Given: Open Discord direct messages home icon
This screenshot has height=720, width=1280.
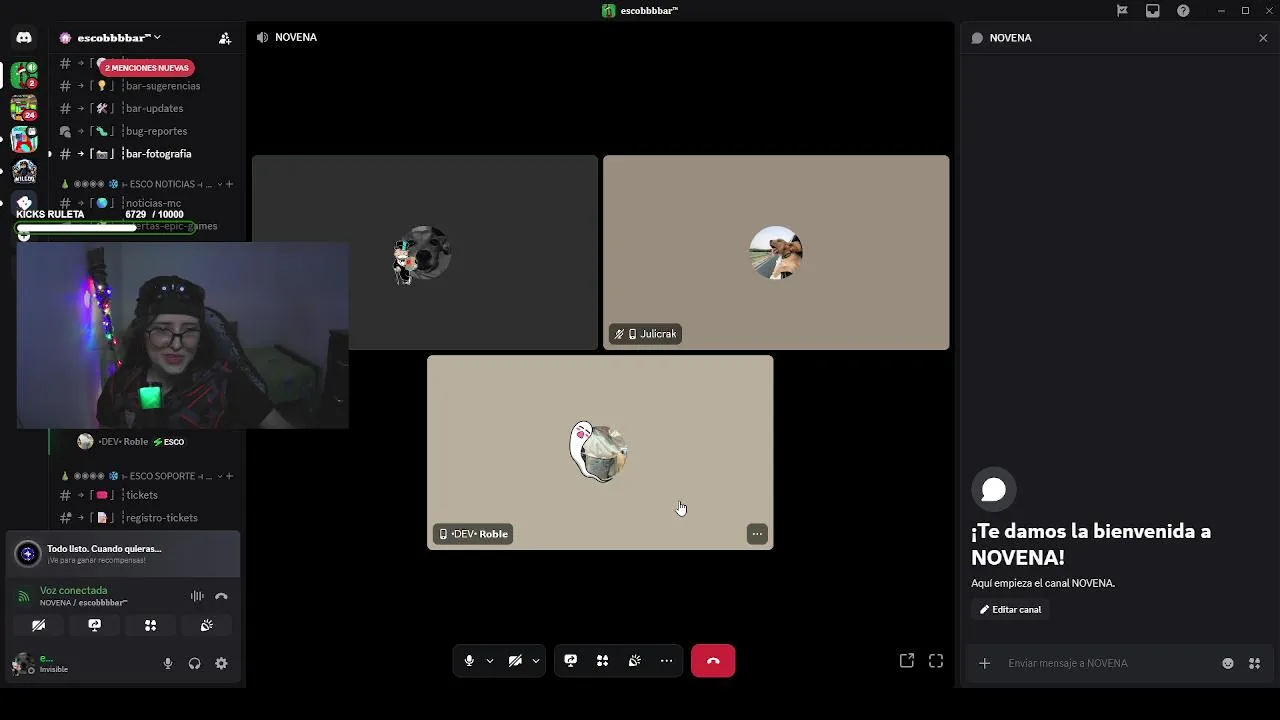Looking at the screenshot, I should click(24, 38).
